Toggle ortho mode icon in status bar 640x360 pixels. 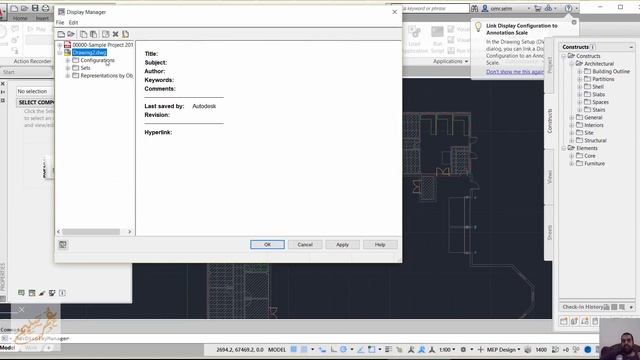[333, 349]
